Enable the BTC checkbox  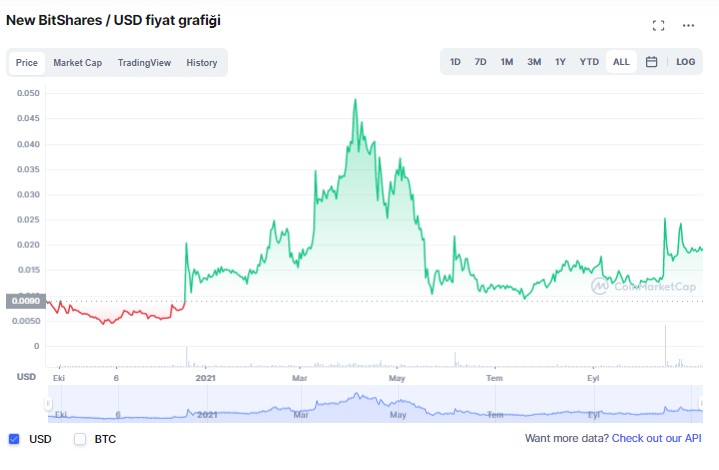click(x=80, y=439)
